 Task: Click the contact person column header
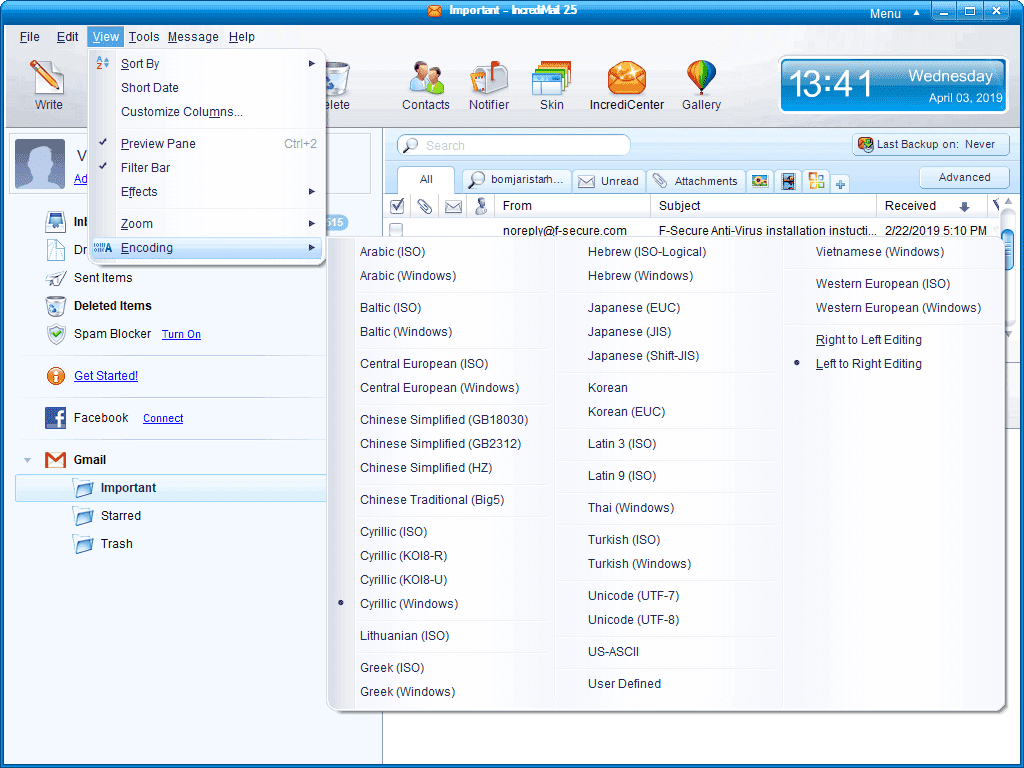[481, 206]
